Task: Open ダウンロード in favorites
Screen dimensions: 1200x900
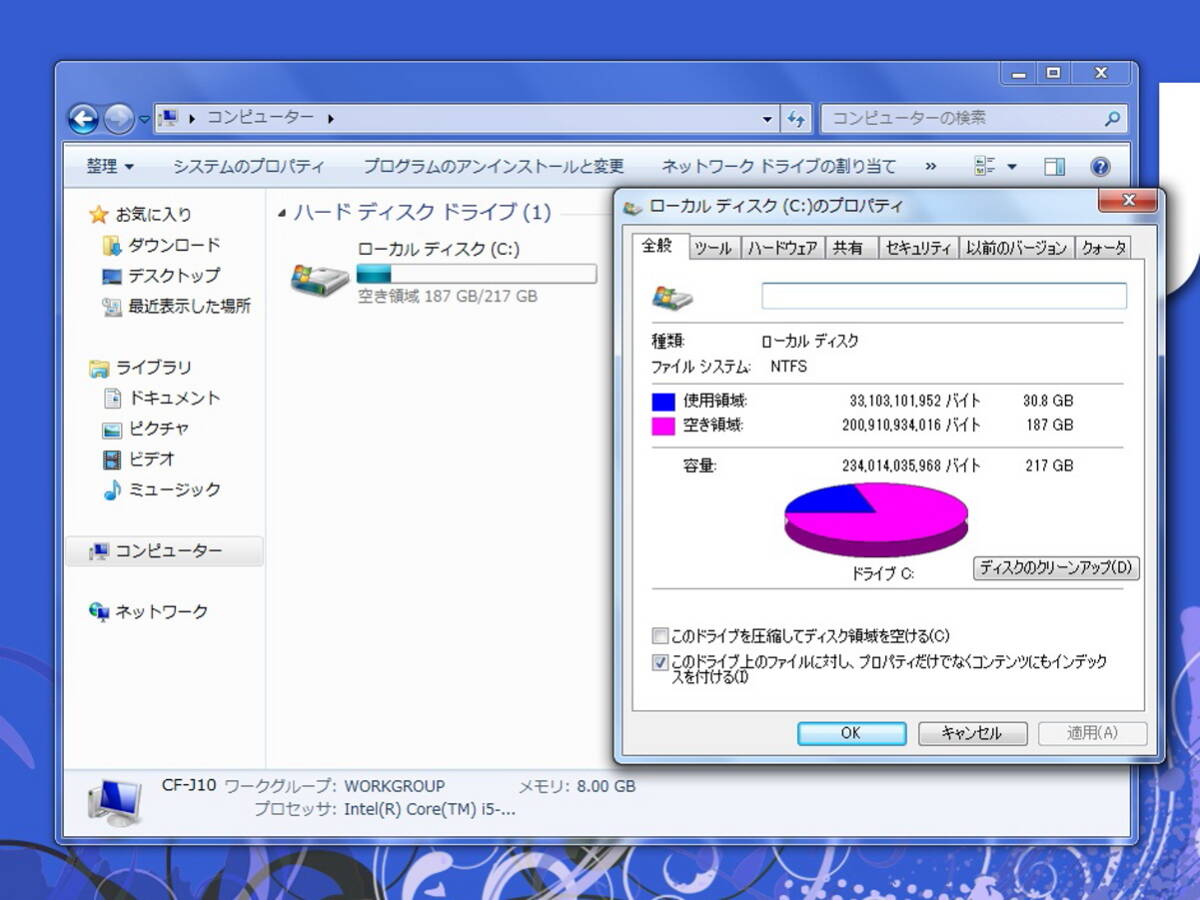Action: click(173, 245)
